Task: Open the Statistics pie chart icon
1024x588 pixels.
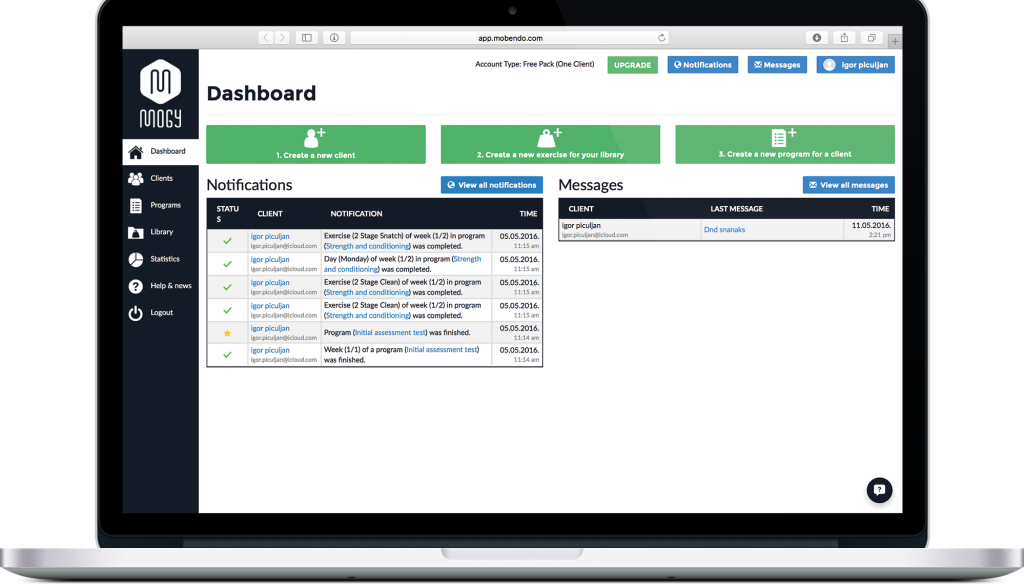Action: coord(136,259)
